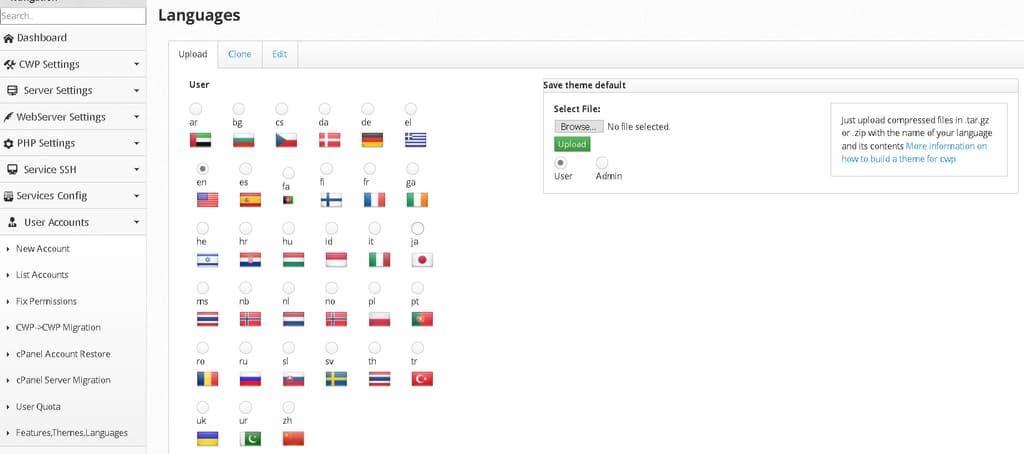The height and width of the screenshot is (454, 1024).
Task: Select the 'ja' language radio button
Action: coord(417,228)
